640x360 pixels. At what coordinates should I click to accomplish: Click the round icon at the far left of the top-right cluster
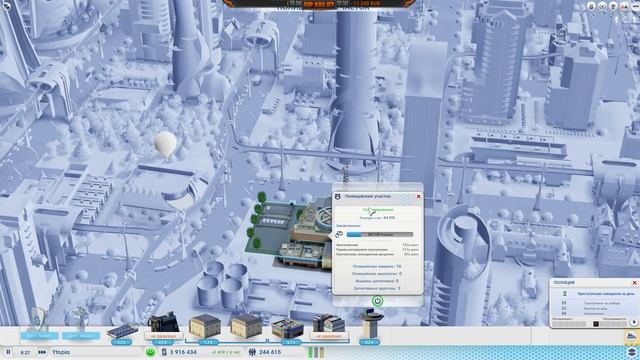pos(591,6)
